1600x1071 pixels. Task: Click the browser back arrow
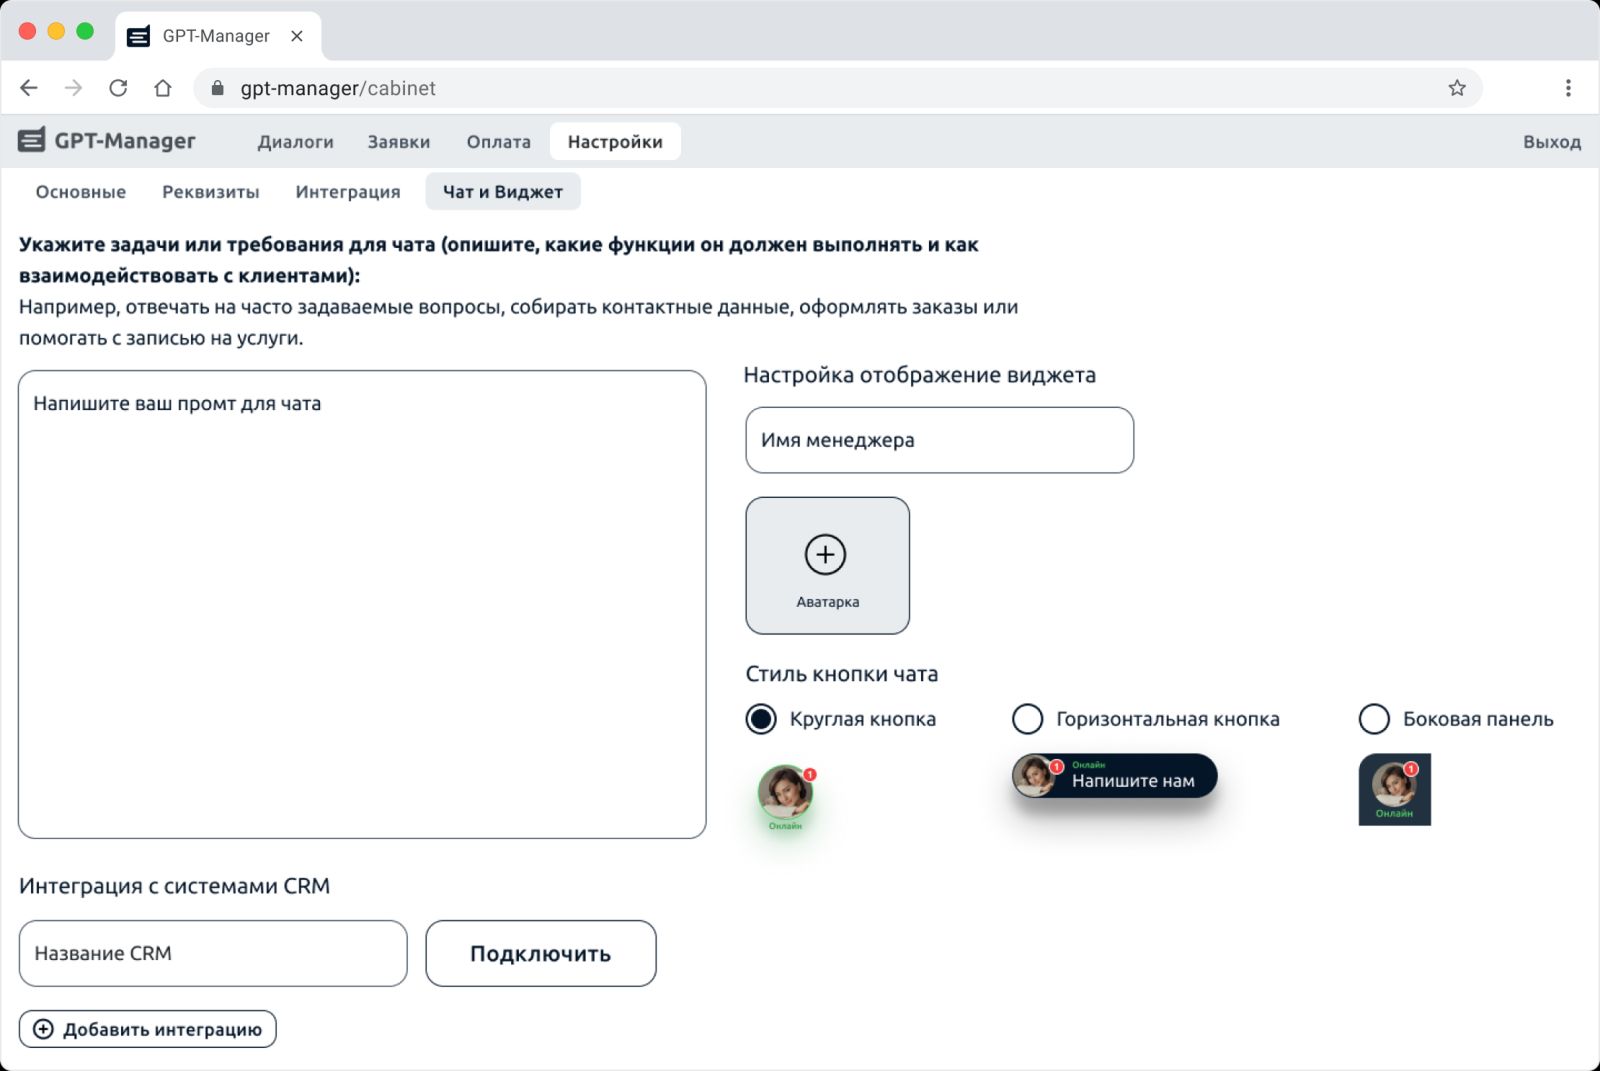point(29,88)
